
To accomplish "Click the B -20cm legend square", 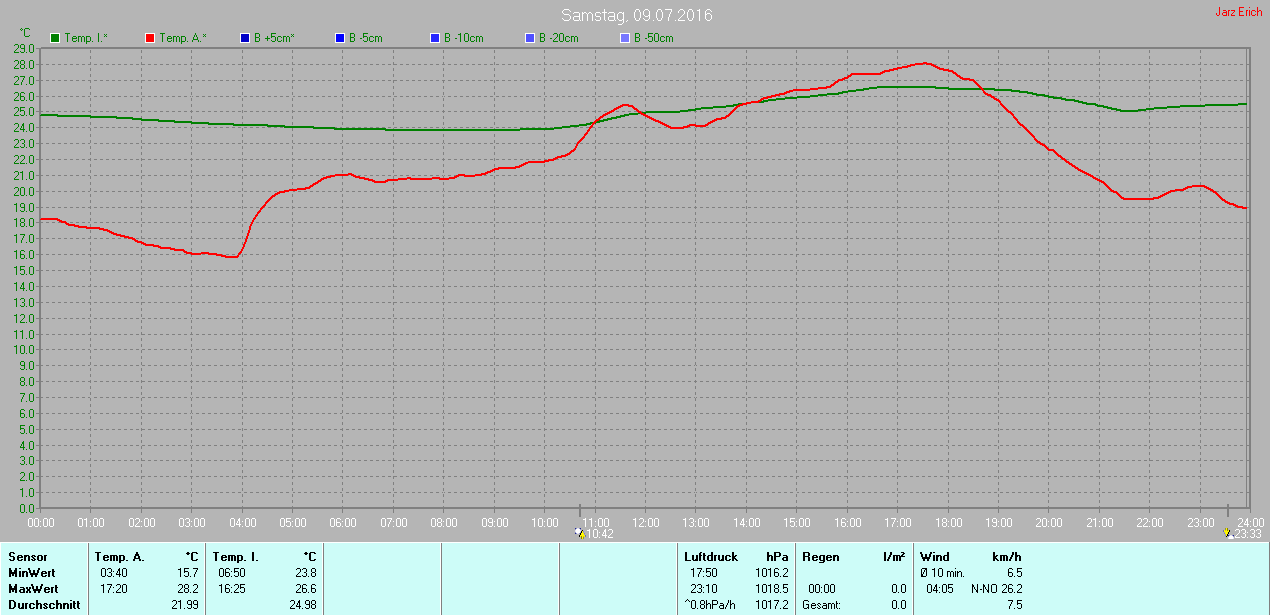I will tap(530, 38).
